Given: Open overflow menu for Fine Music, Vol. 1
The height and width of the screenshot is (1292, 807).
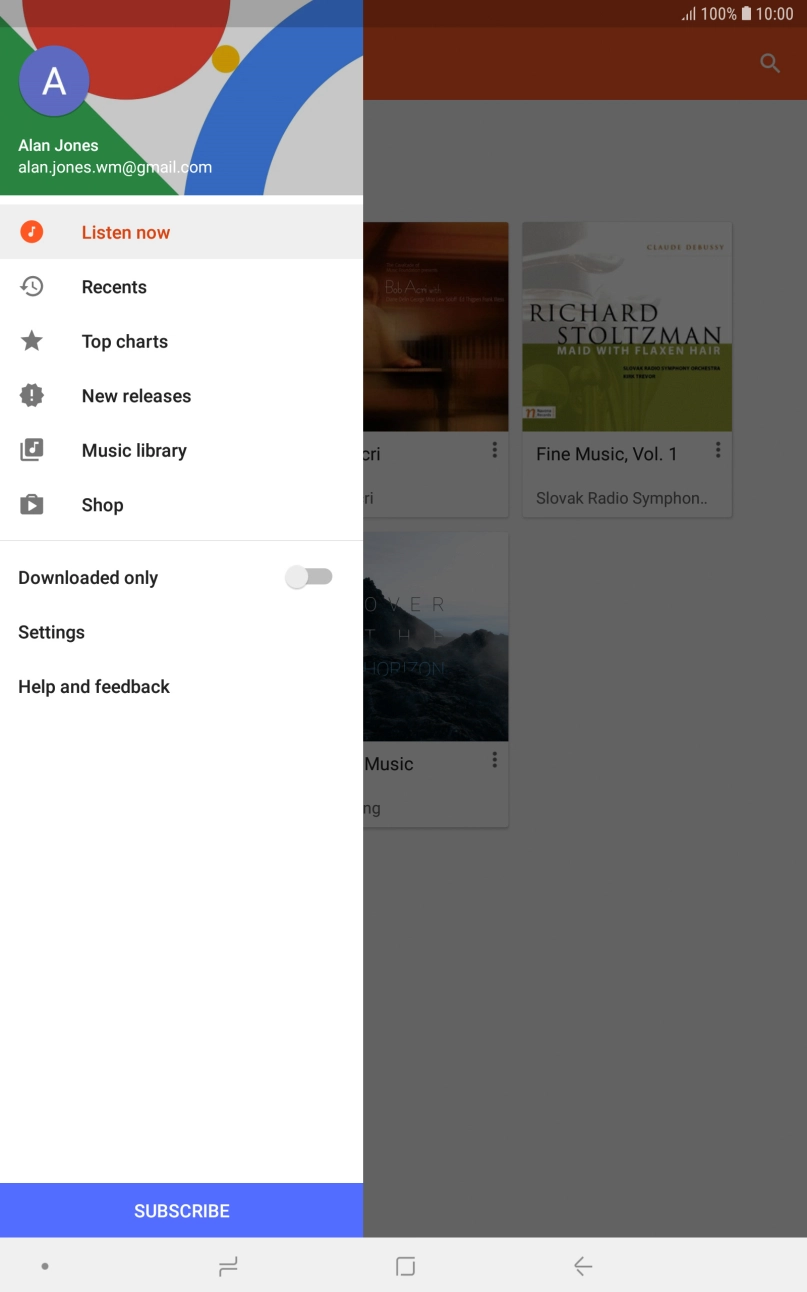Looking at the screenshot, I should tap(717, 451).
